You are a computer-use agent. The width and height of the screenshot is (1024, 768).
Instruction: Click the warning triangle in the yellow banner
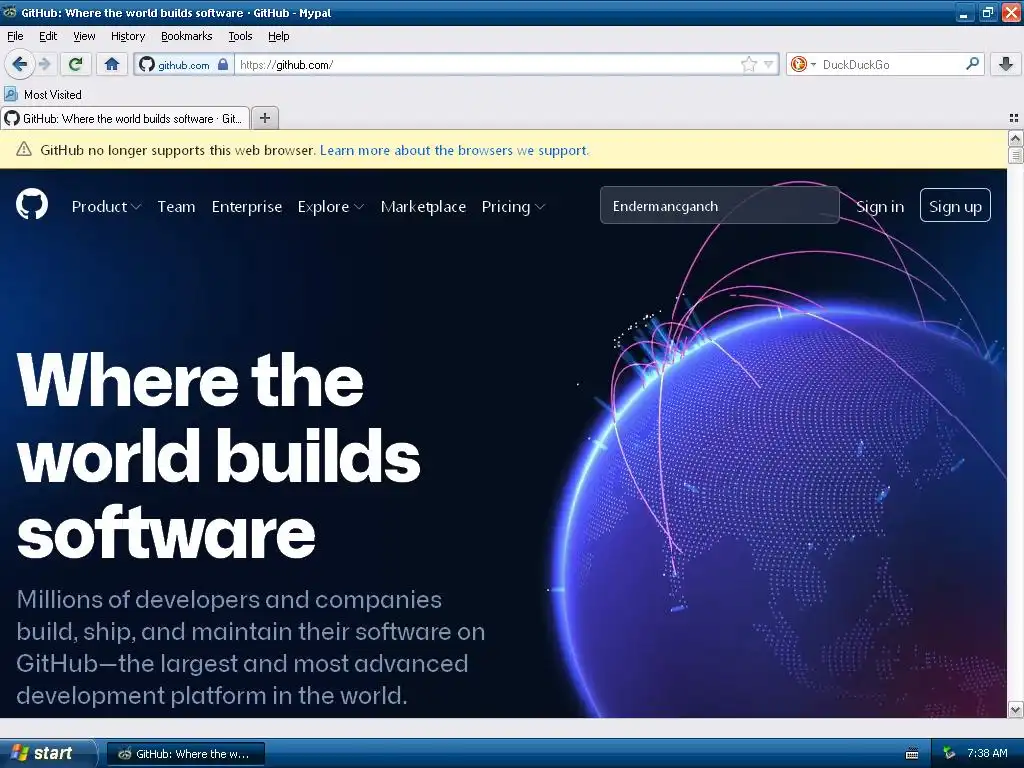pos(24,150)
